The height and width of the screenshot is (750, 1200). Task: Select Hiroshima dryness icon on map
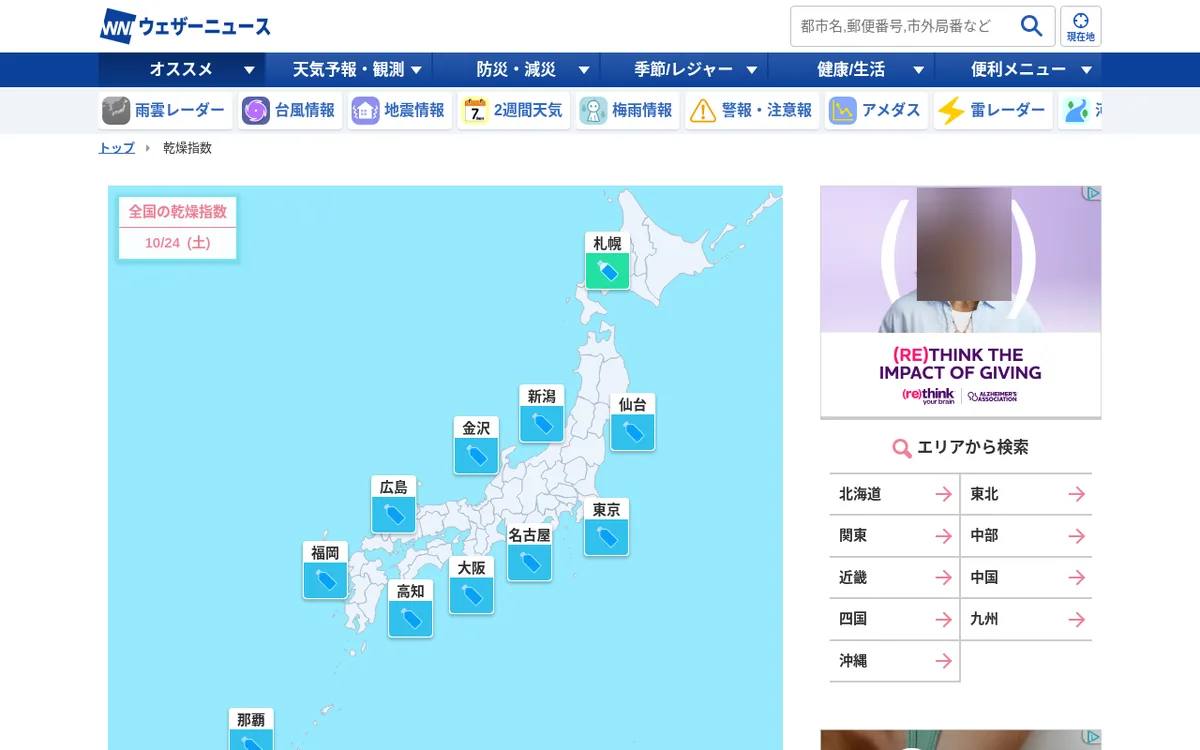pos(394,515)
